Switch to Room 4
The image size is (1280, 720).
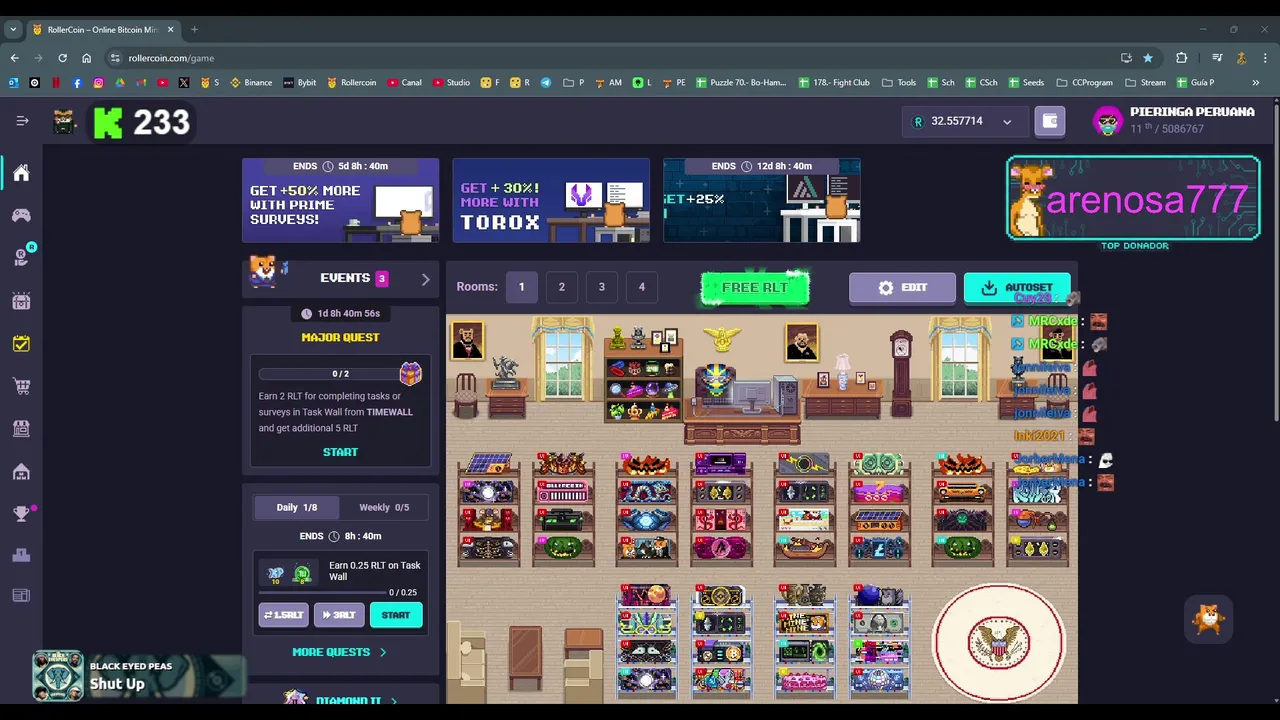pos(642,287)
